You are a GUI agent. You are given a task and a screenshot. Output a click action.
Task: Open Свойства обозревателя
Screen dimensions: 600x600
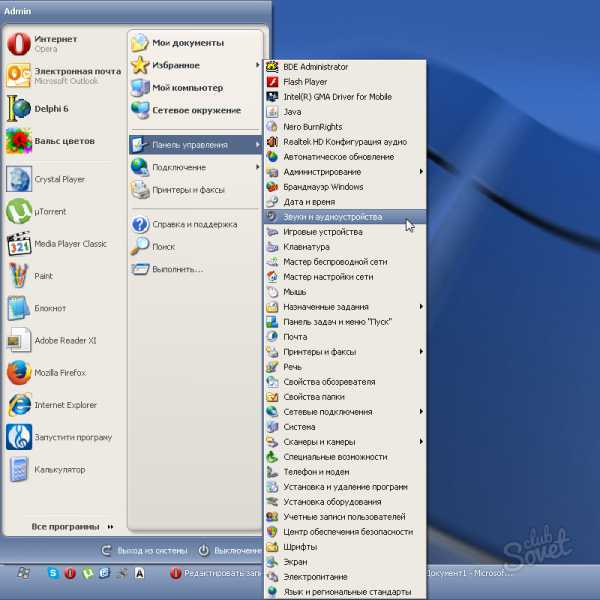click(345, 382)
